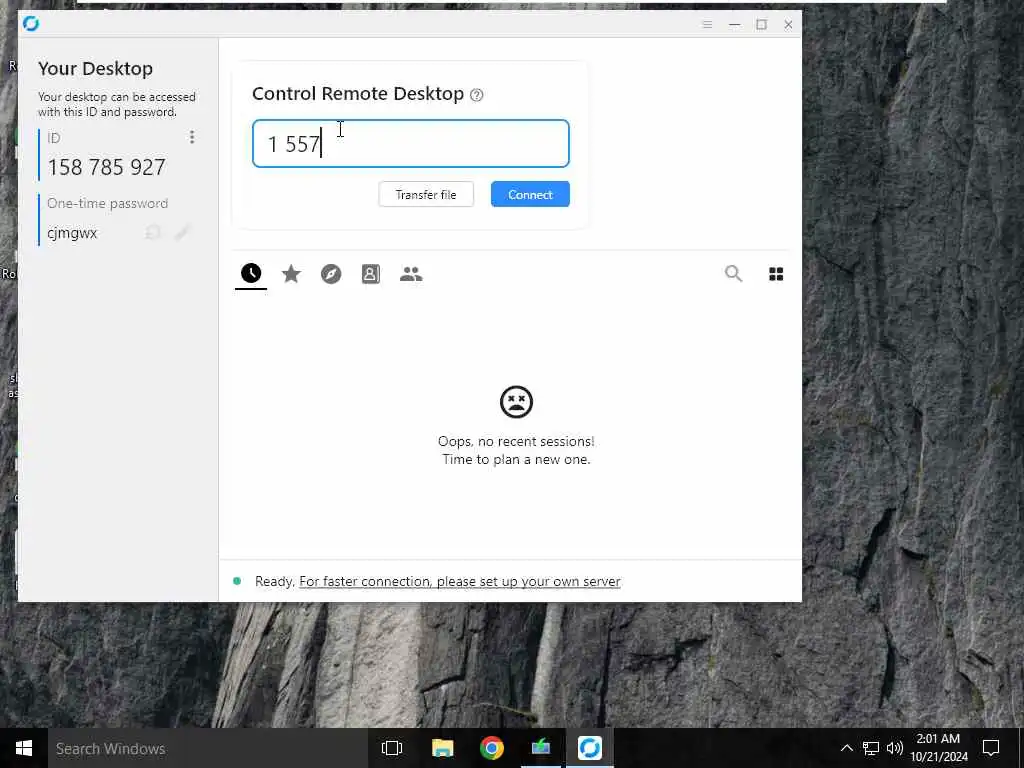Click the RustDesk taskbar icon
This screenshot has width=1024, height=768.
pyautogui.click(x=590, y=748)
